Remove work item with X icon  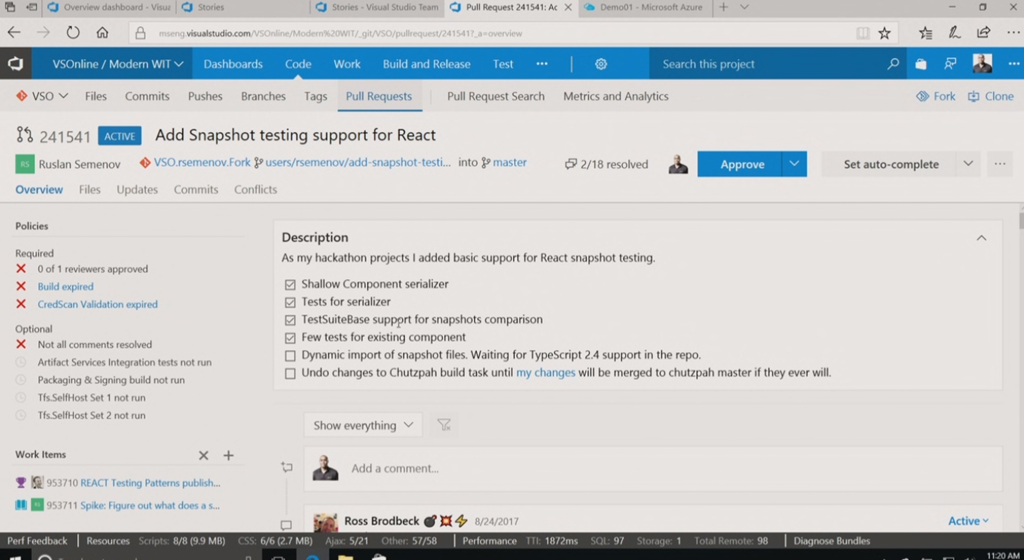click(204, 456)
